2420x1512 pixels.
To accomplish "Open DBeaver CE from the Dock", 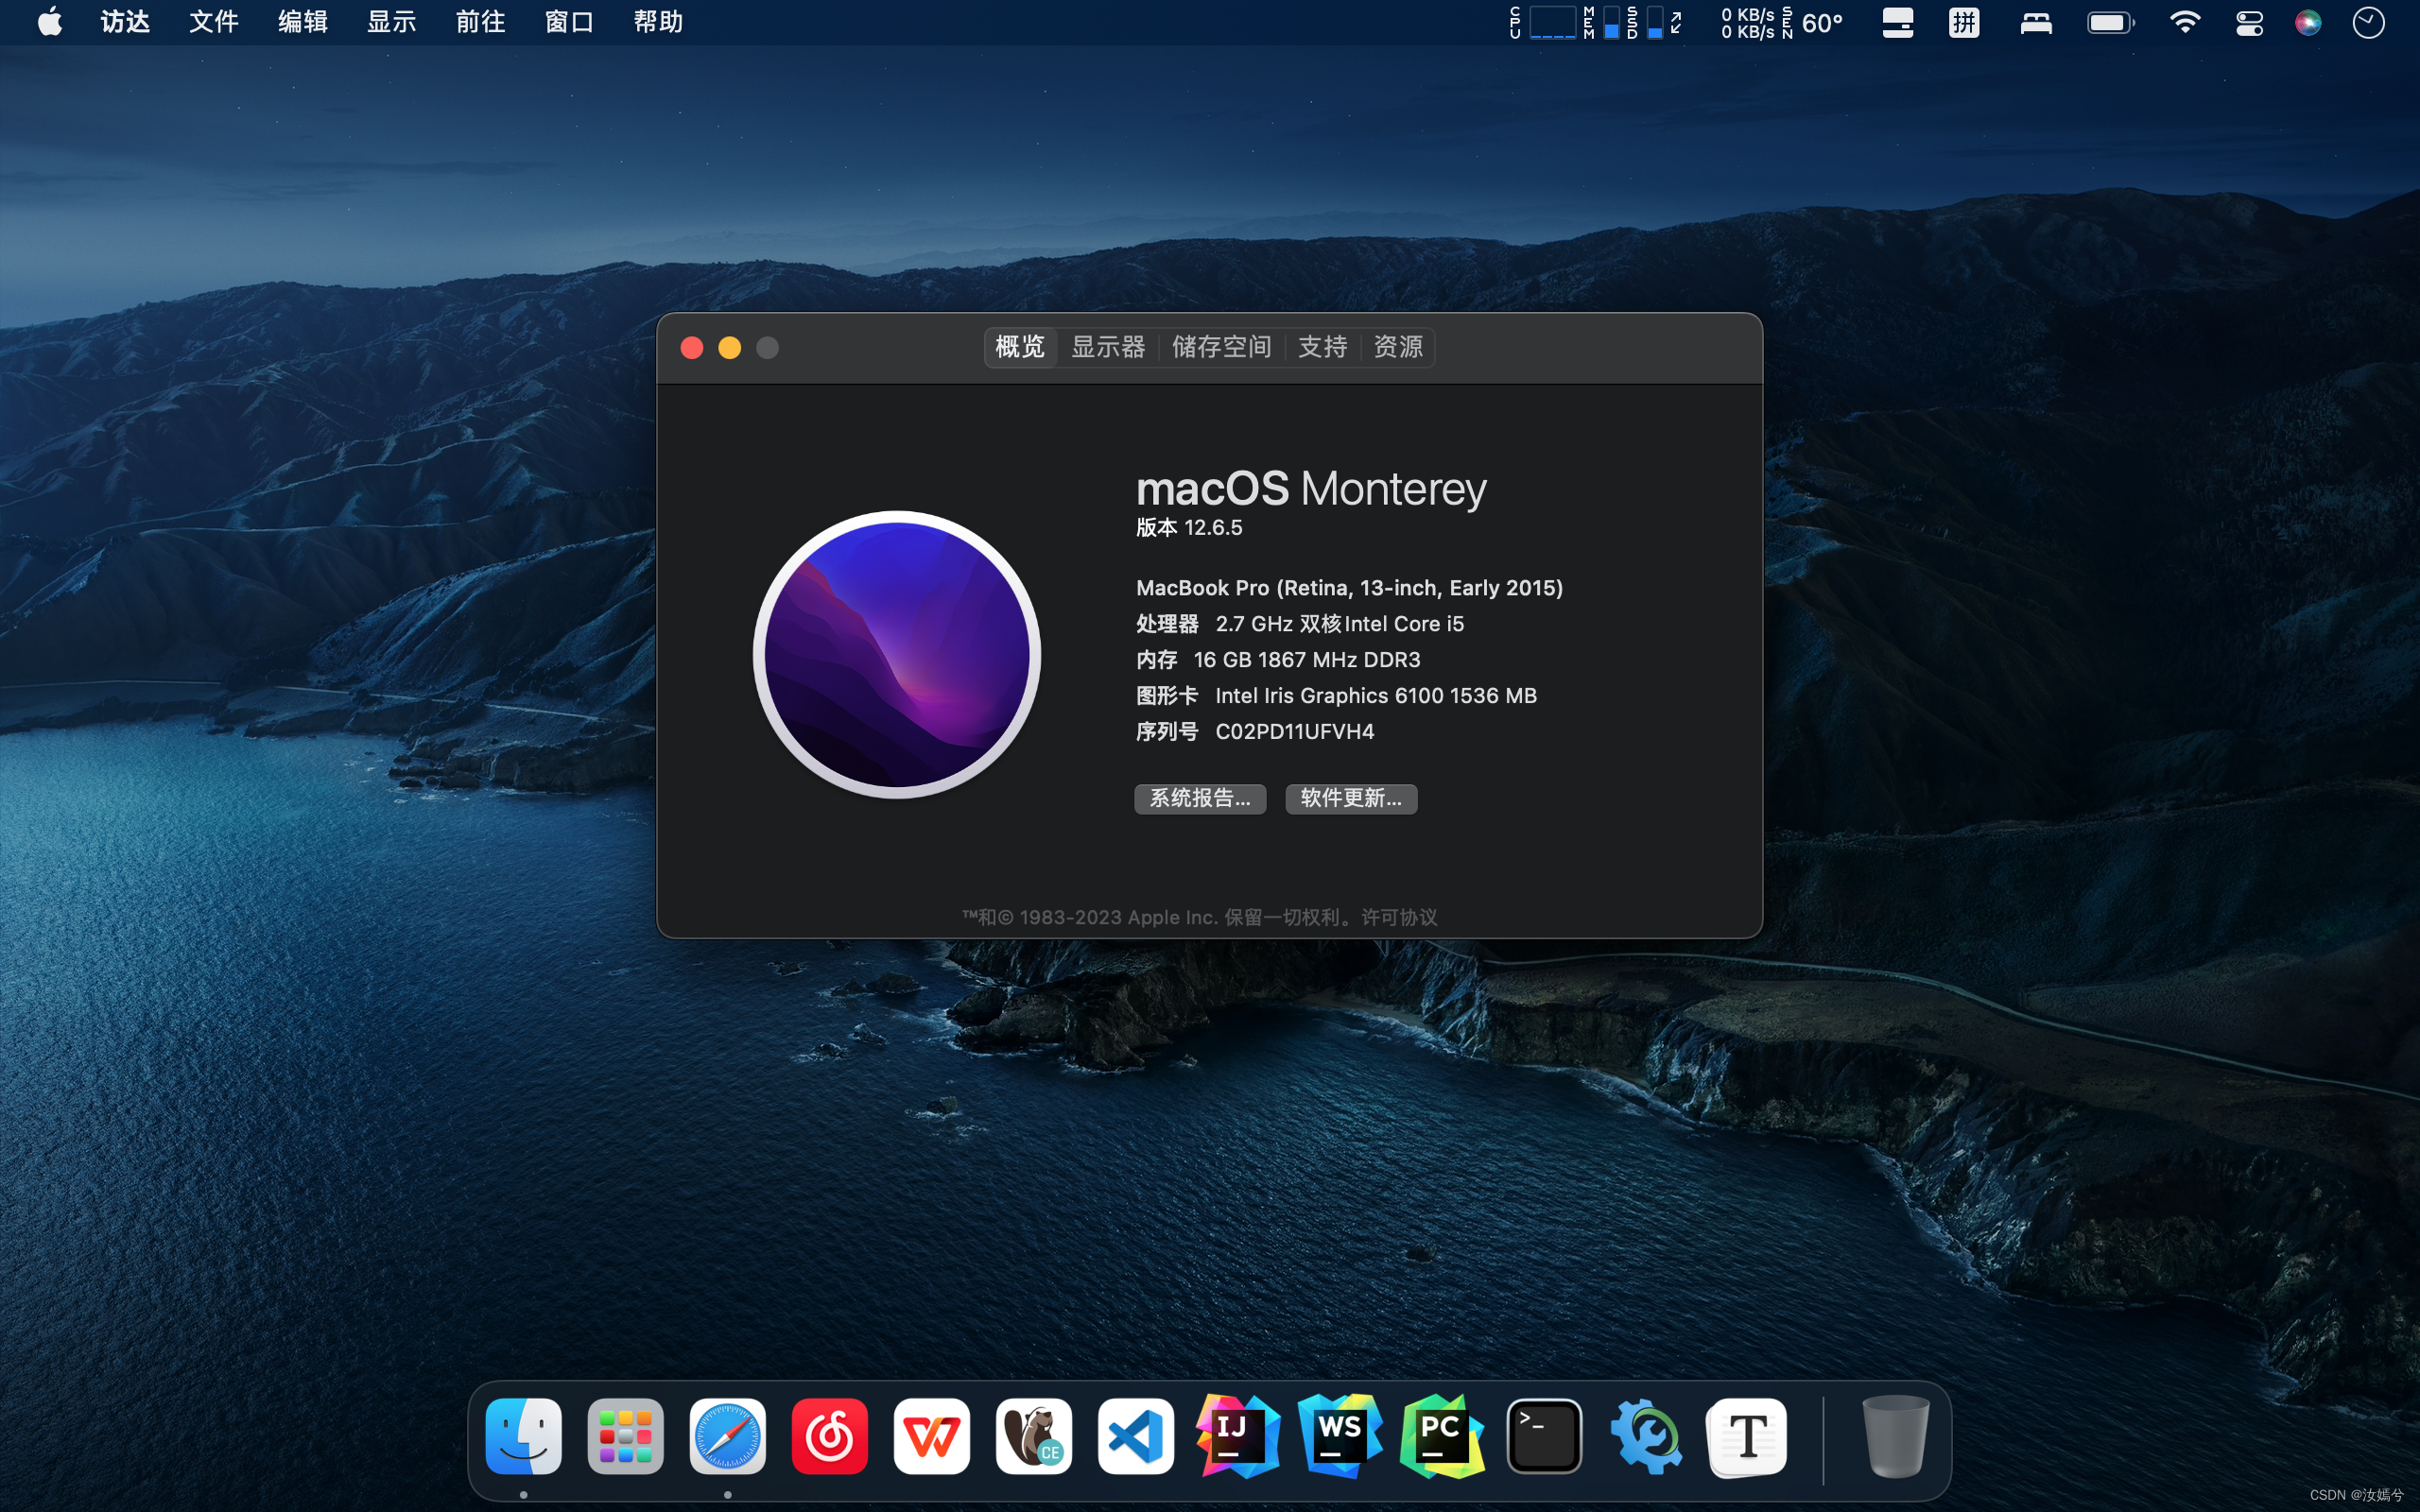I will (x=1033, y=1436).
